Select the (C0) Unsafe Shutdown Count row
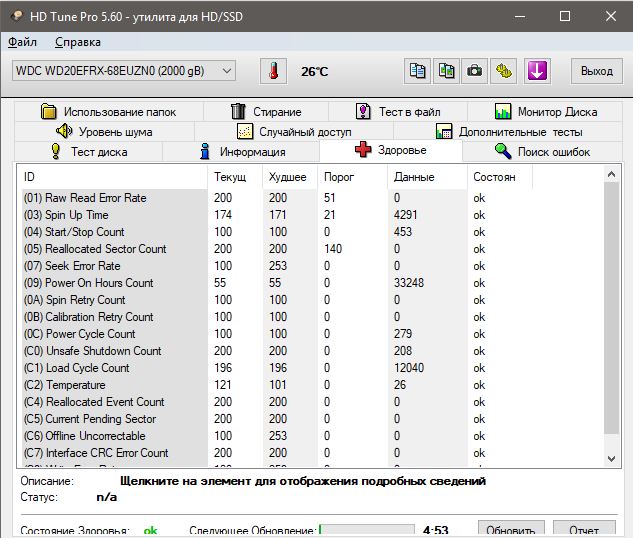Screen dimensions: 633x538 275,351
